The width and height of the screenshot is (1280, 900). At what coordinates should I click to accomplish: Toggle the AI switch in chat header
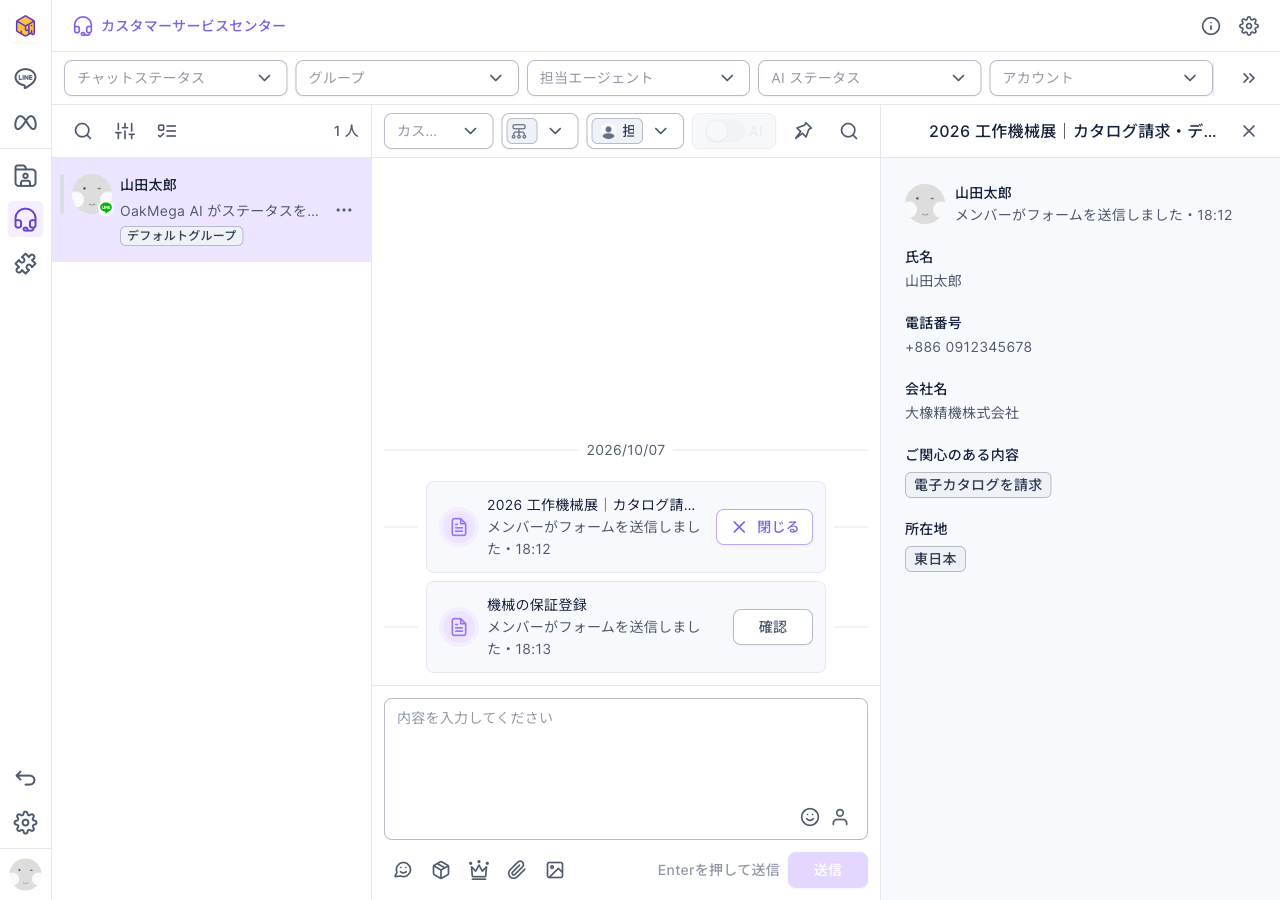725,131
